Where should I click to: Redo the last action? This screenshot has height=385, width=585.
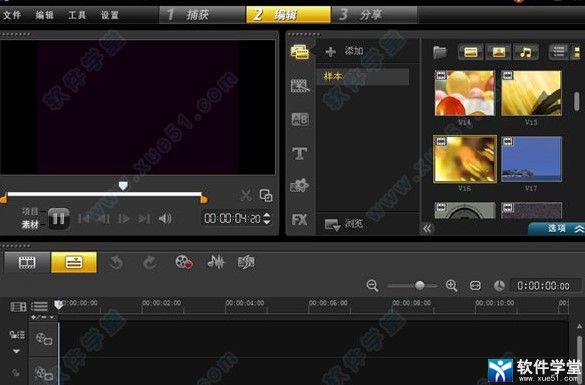150,263
